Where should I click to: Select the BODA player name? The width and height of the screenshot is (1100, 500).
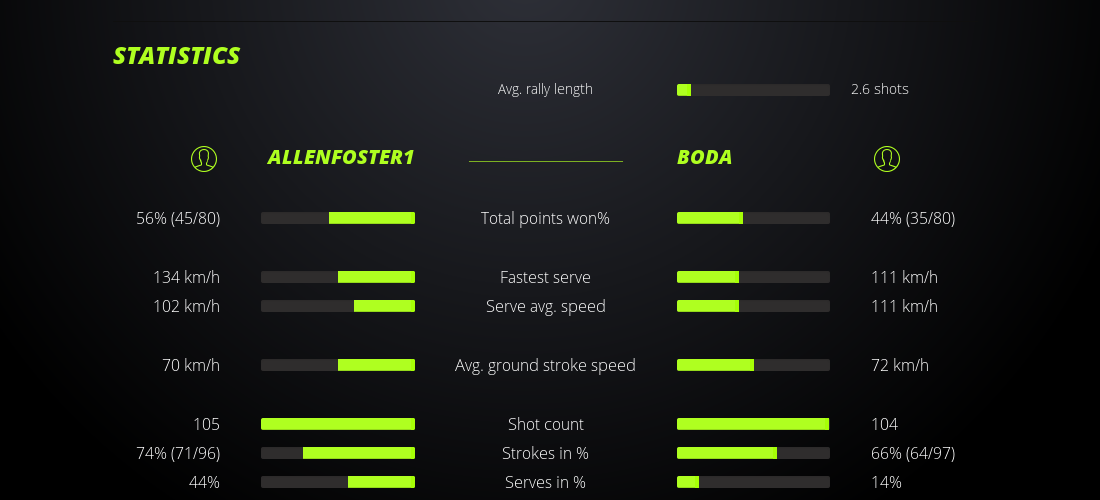tap(704, 157)
